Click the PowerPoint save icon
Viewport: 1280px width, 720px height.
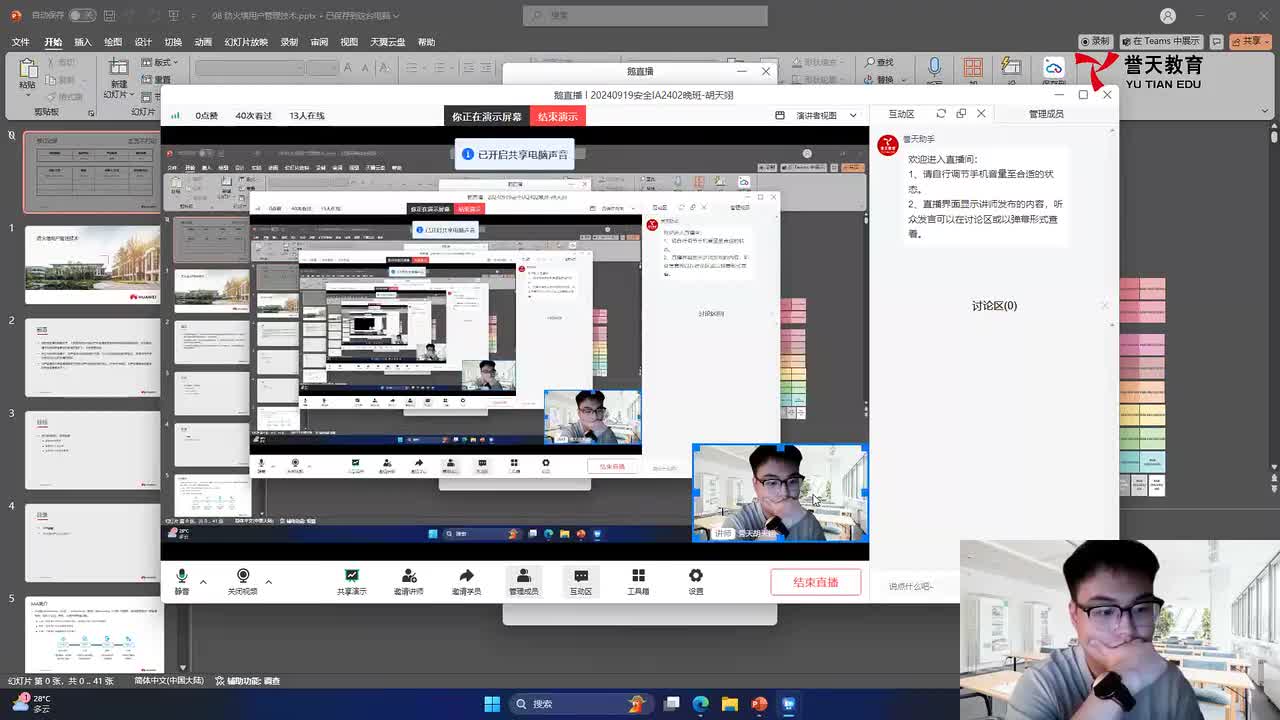108,16
